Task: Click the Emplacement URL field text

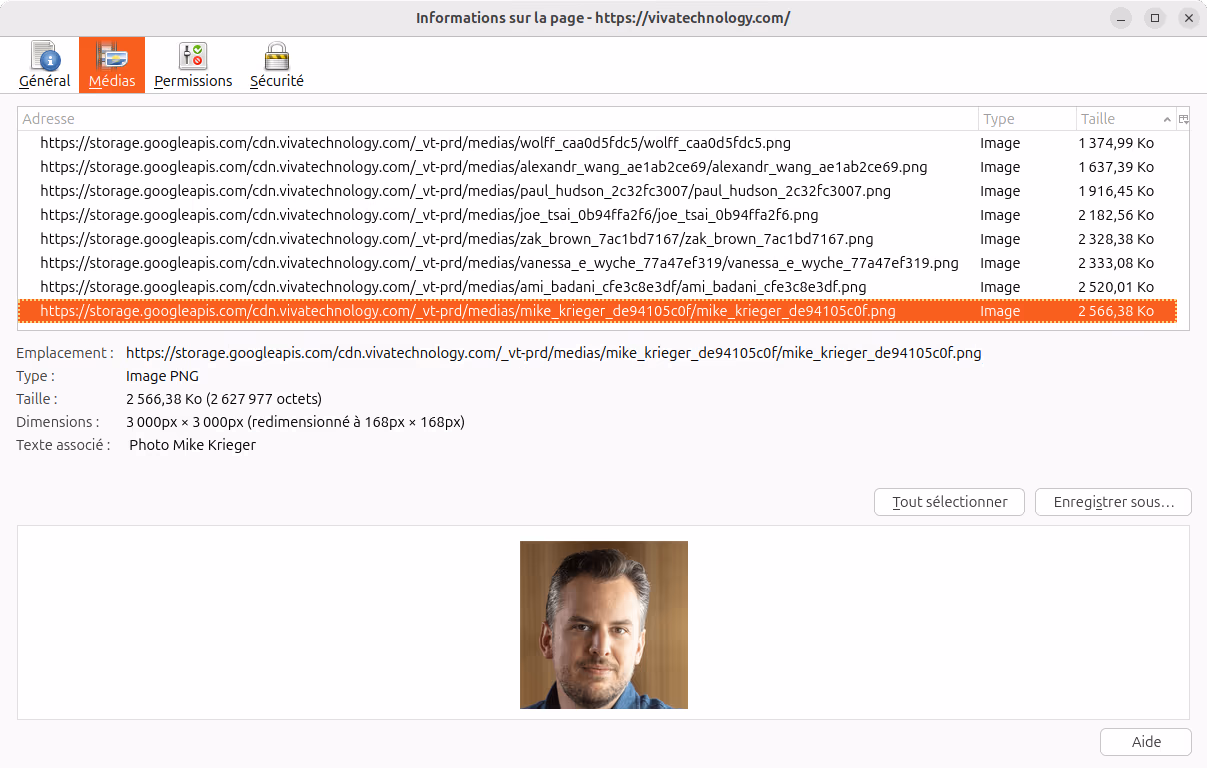Action: click(554, 353)
